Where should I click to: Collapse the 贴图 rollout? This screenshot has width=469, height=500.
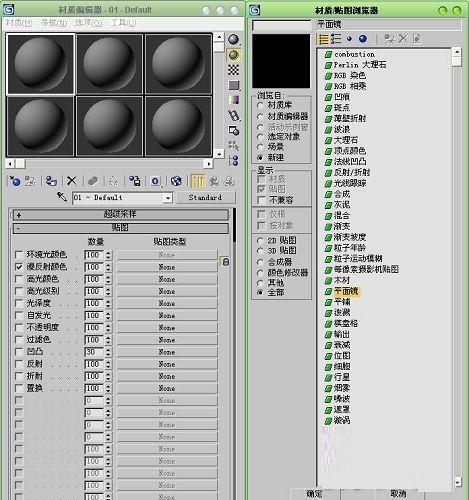pos(120,228)
